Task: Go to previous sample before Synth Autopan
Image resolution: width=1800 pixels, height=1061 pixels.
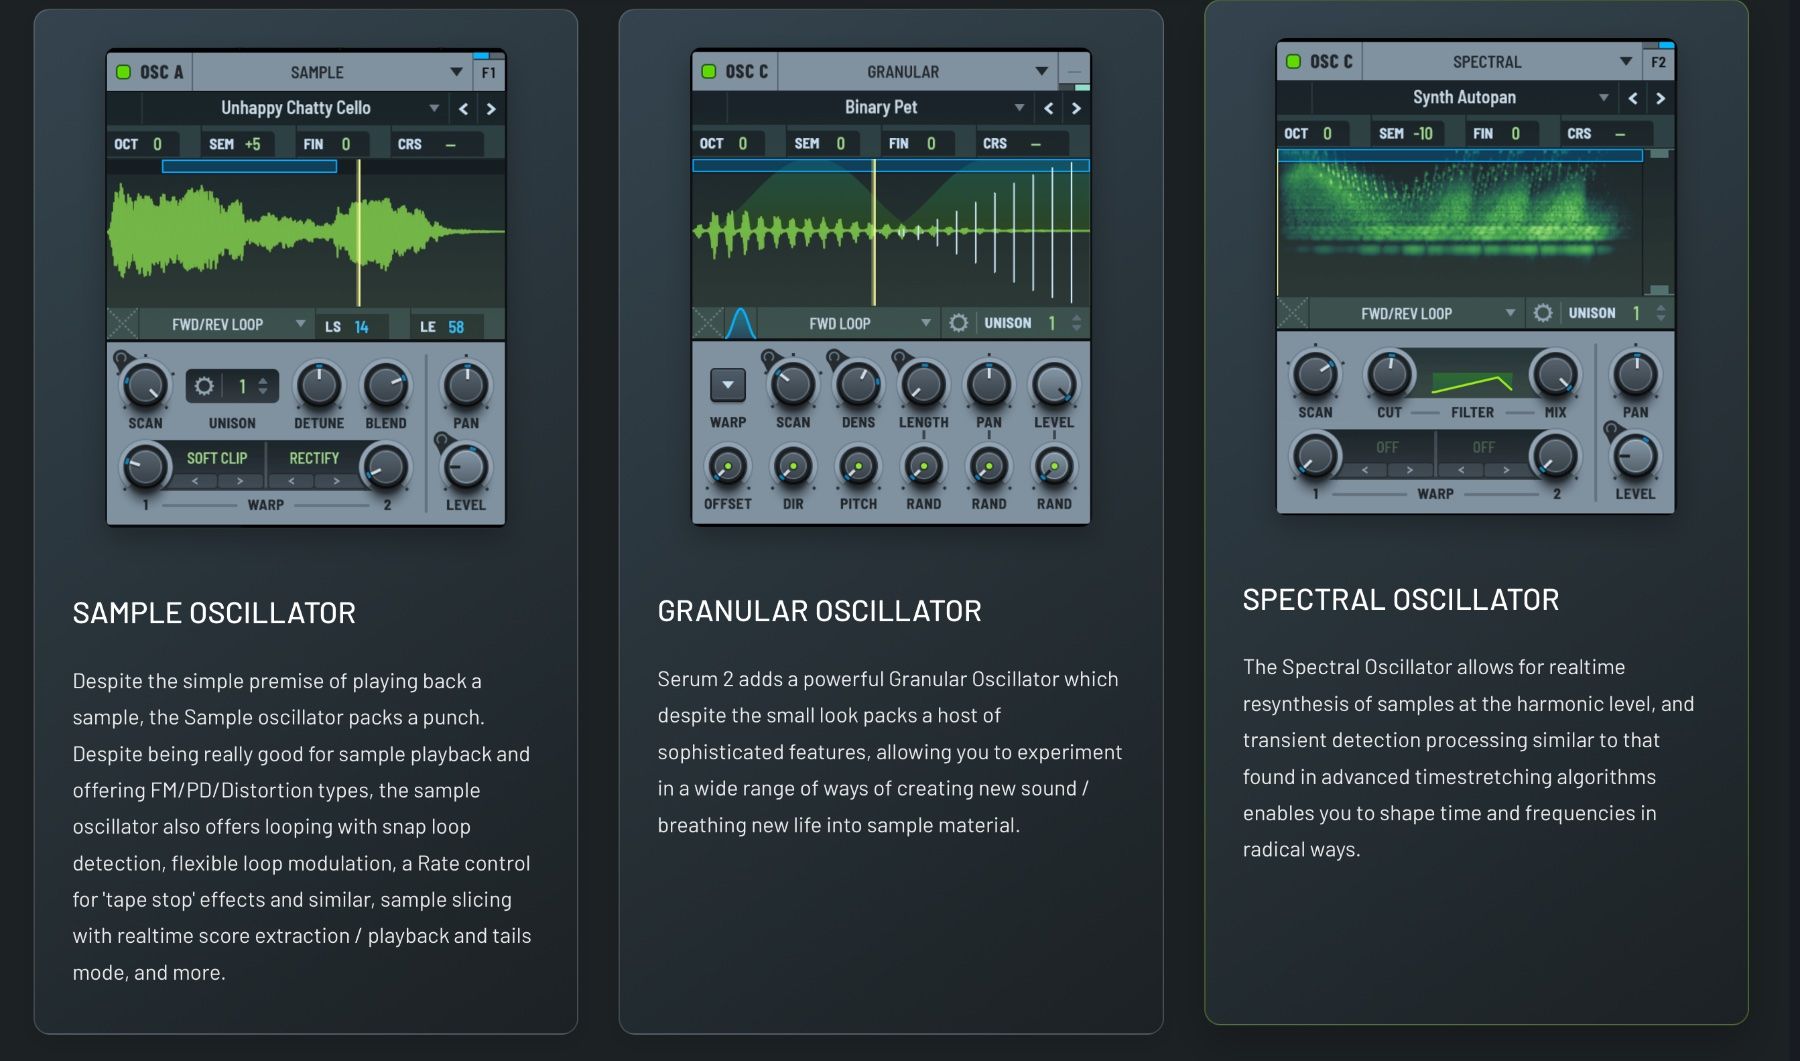Action: (x=1633, y=98)
